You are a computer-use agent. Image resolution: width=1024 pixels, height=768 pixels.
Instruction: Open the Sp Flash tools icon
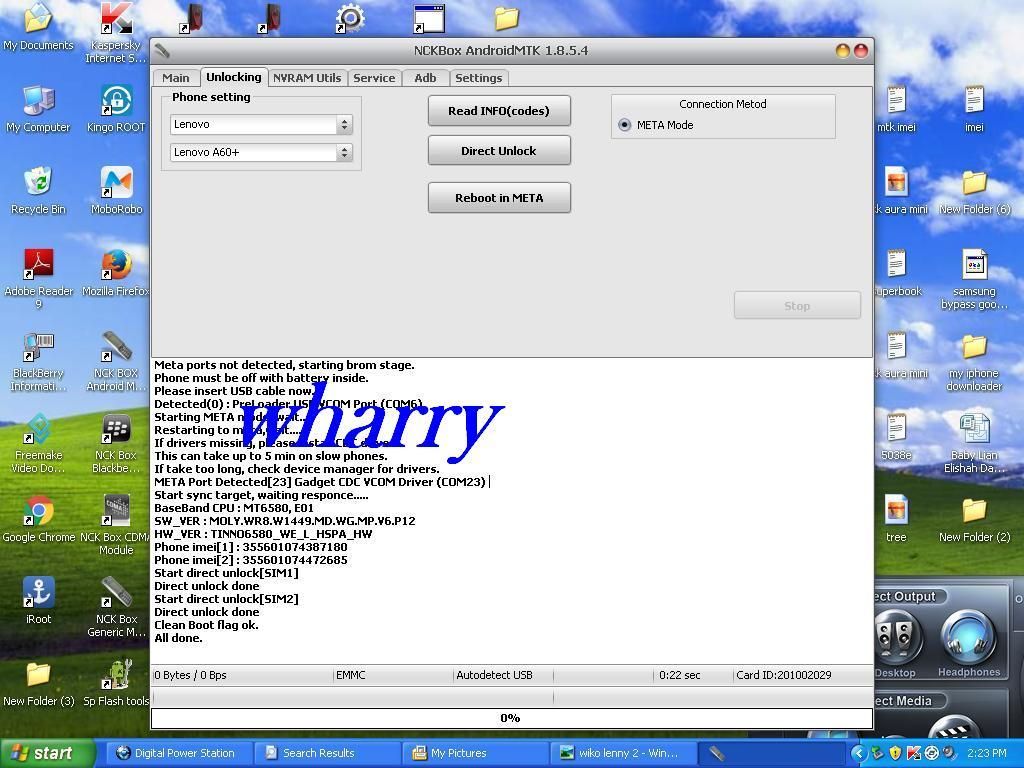118,675
